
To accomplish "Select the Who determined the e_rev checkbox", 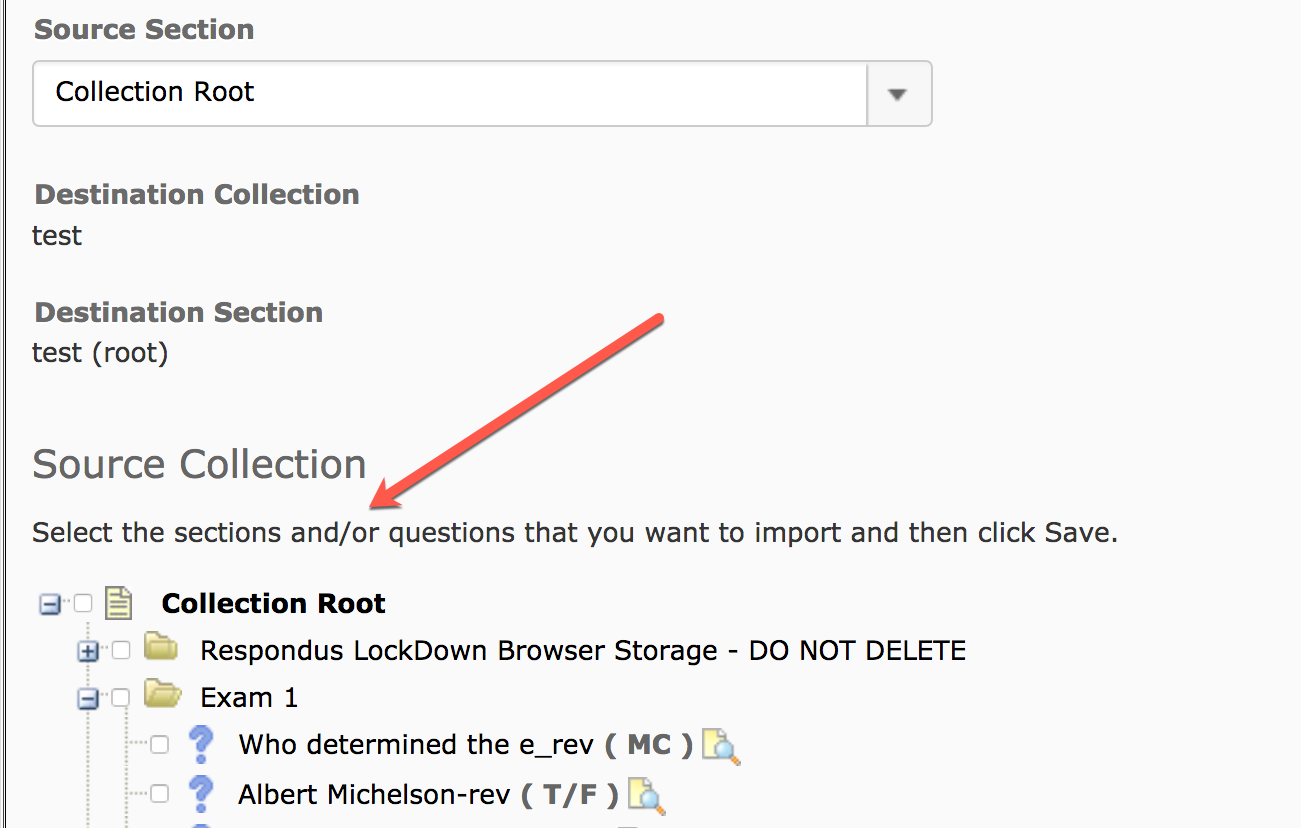I will click(x=159, y=745).
